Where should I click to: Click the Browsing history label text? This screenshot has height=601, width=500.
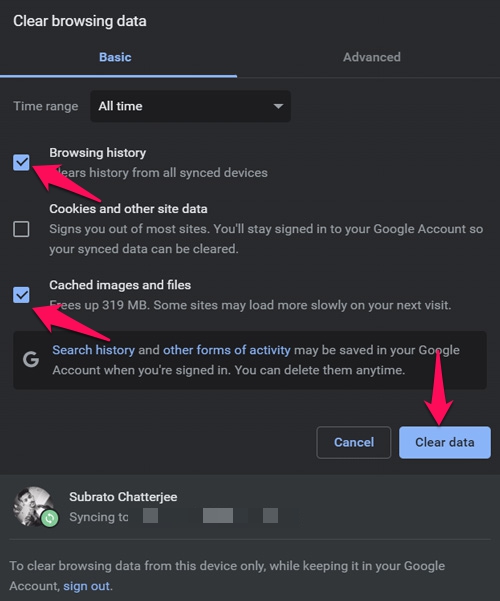(x=97, y=153)
